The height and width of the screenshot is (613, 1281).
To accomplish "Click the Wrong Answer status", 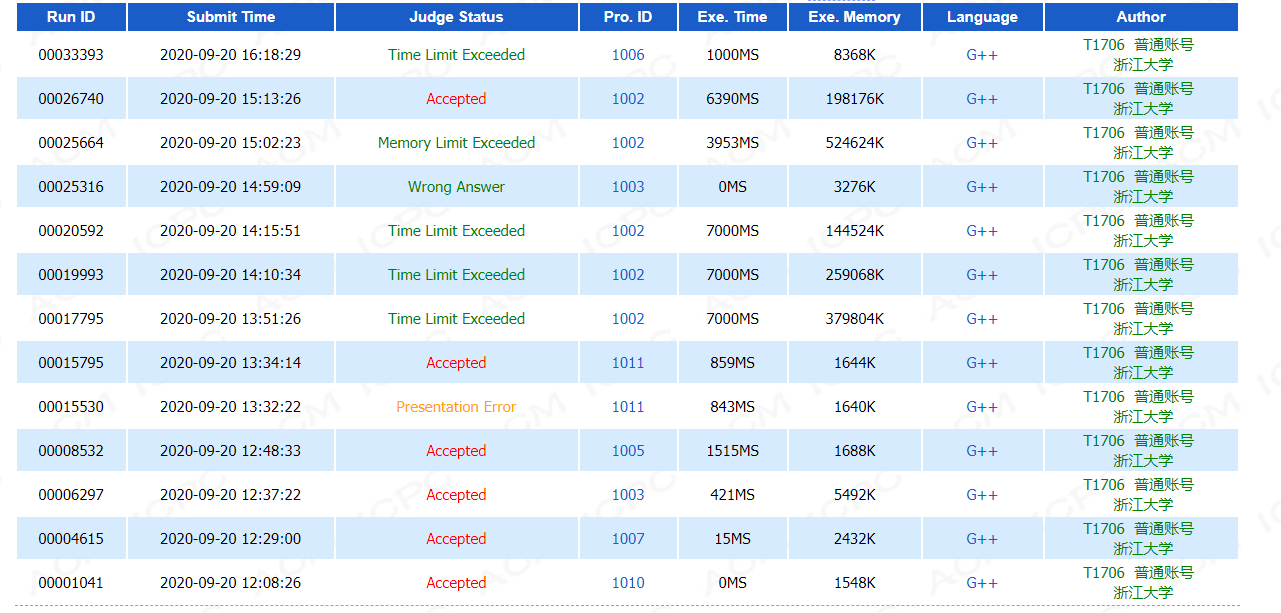I will click(456, 187).
